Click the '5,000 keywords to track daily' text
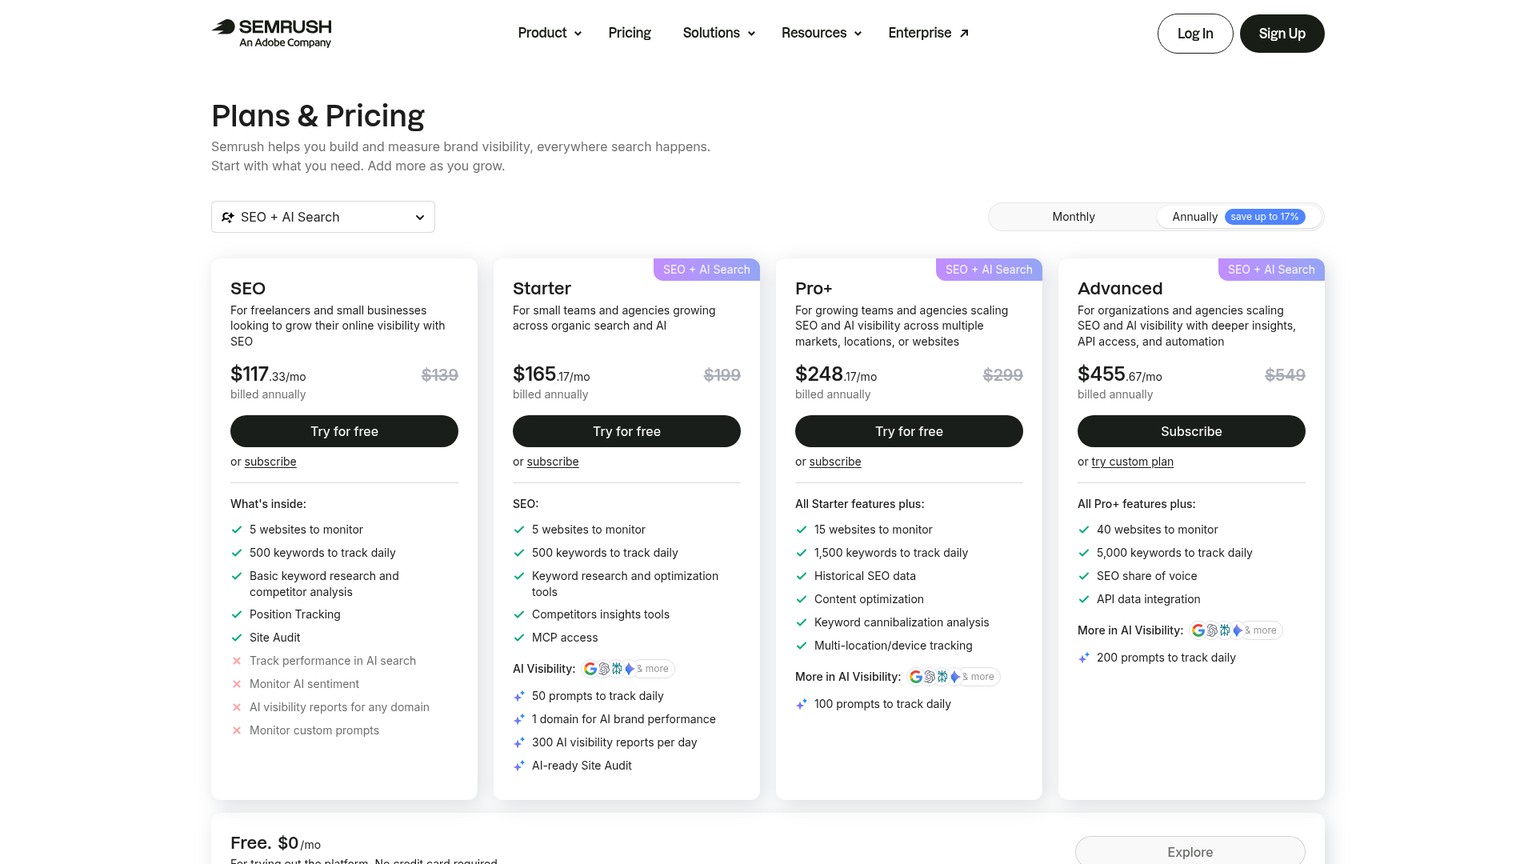Viewport: 1536px width, 864px height. tap(1174, 553)
